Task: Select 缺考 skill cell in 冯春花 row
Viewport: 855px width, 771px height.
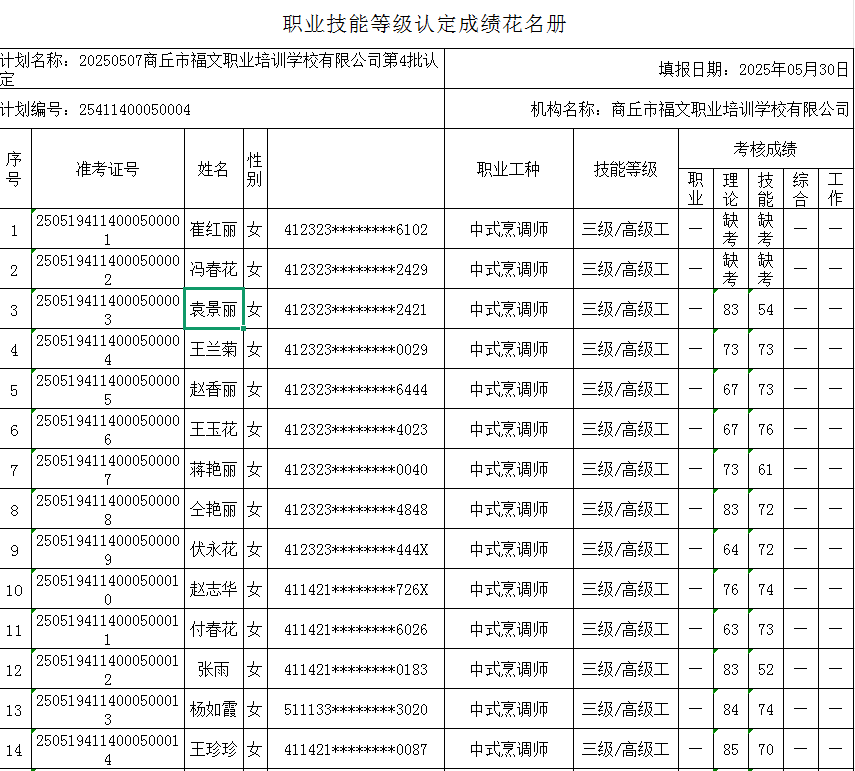Action: tap(766, 269)
